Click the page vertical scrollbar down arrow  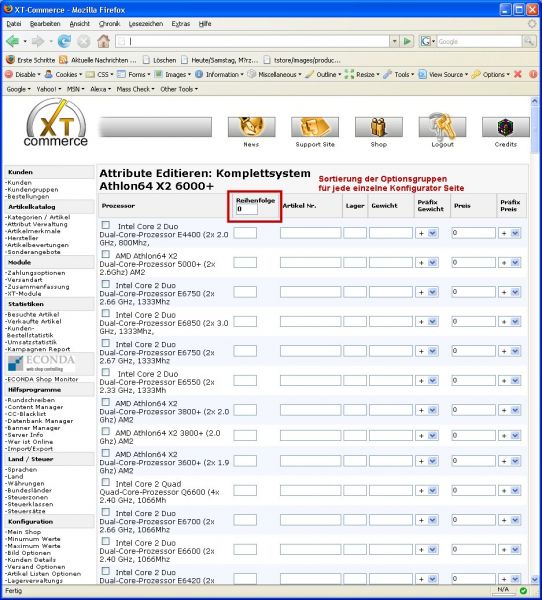click(534, 579)
